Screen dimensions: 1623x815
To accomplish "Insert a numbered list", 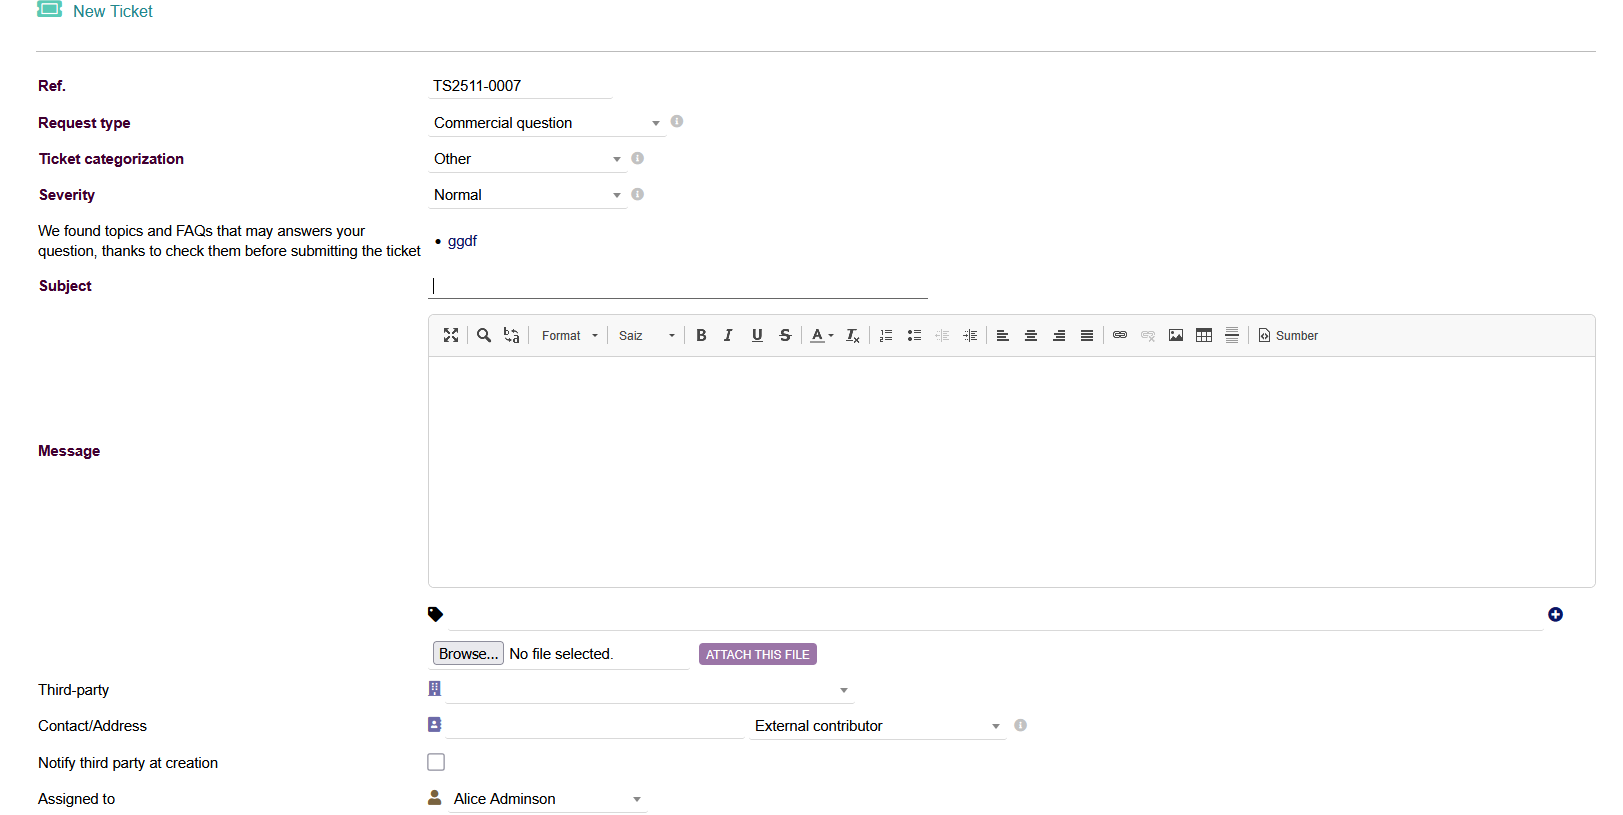I will 886,336.
